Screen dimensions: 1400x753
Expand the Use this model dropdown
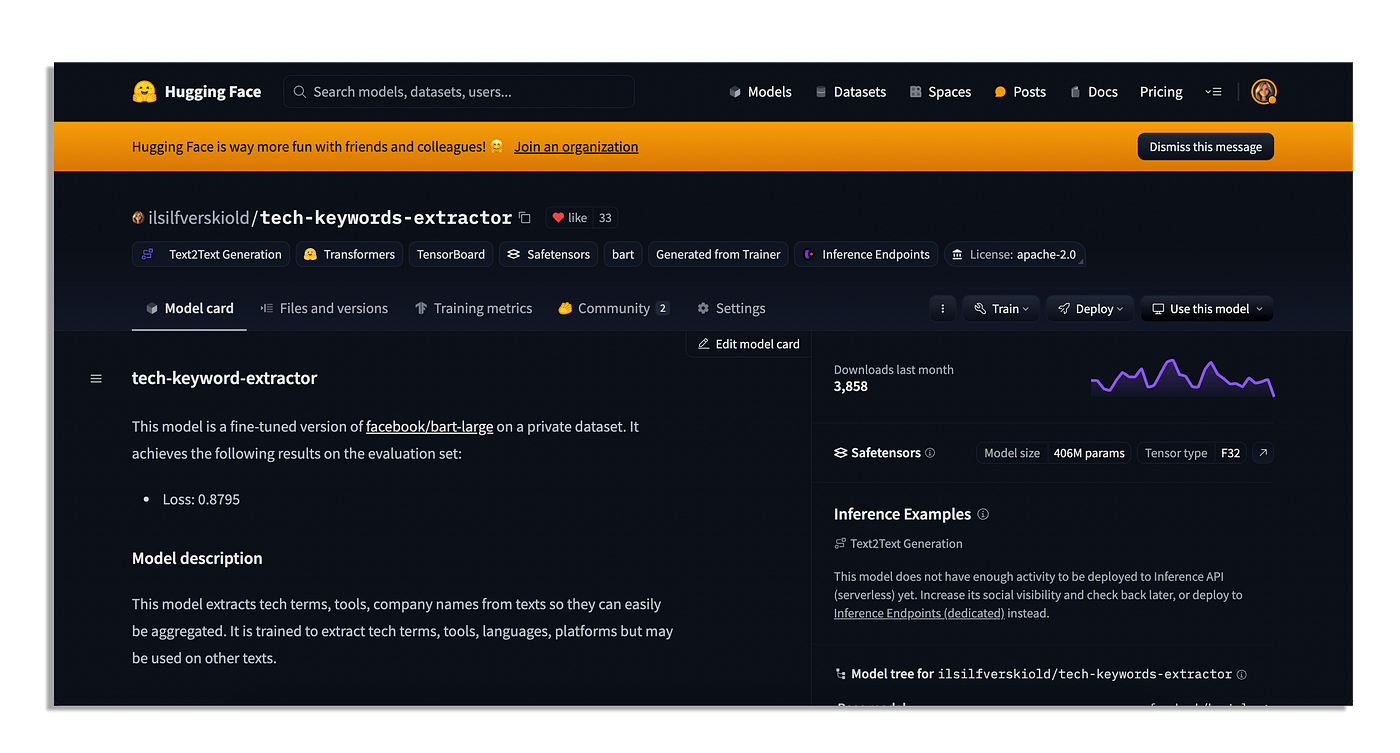pyautogui.click(x=1207, y=309)
